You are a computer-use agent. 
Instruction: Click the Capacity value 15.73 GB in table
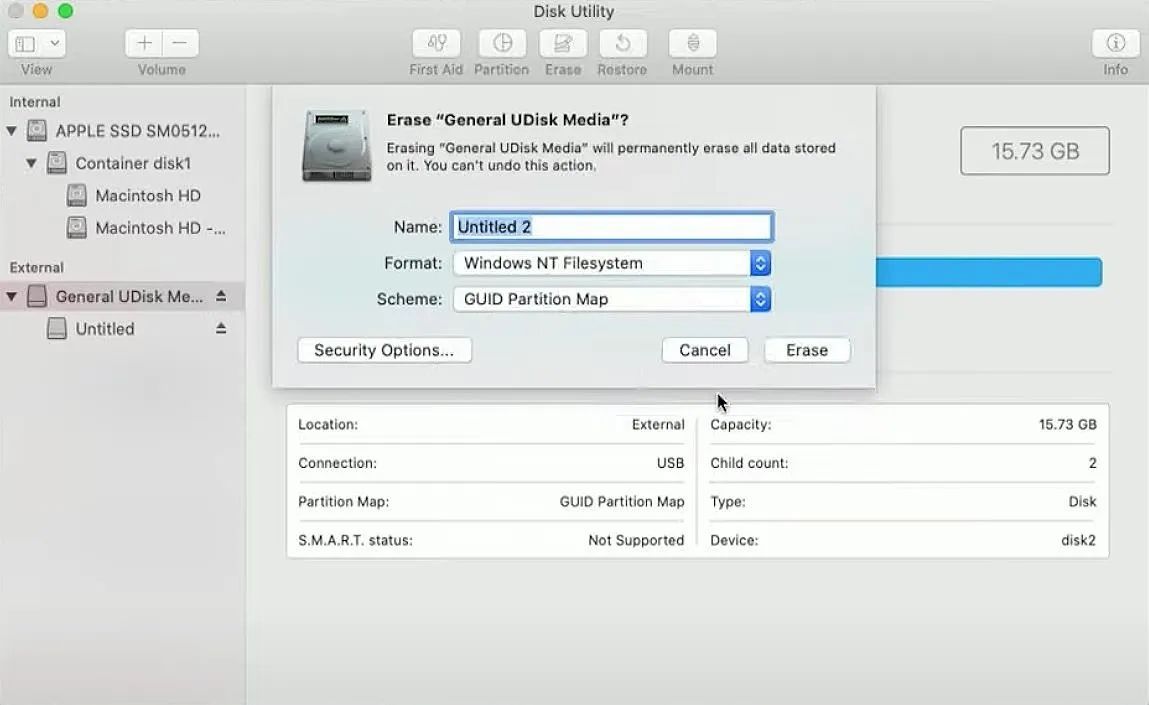pos(1068,424)
